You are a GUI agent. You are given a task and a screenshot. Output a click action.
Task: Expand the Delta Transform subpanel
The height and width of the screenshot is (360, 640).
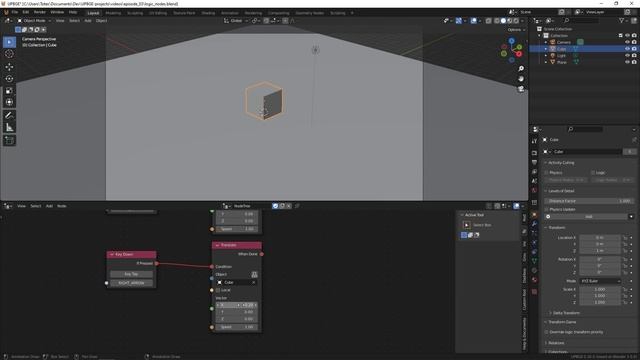551,313
